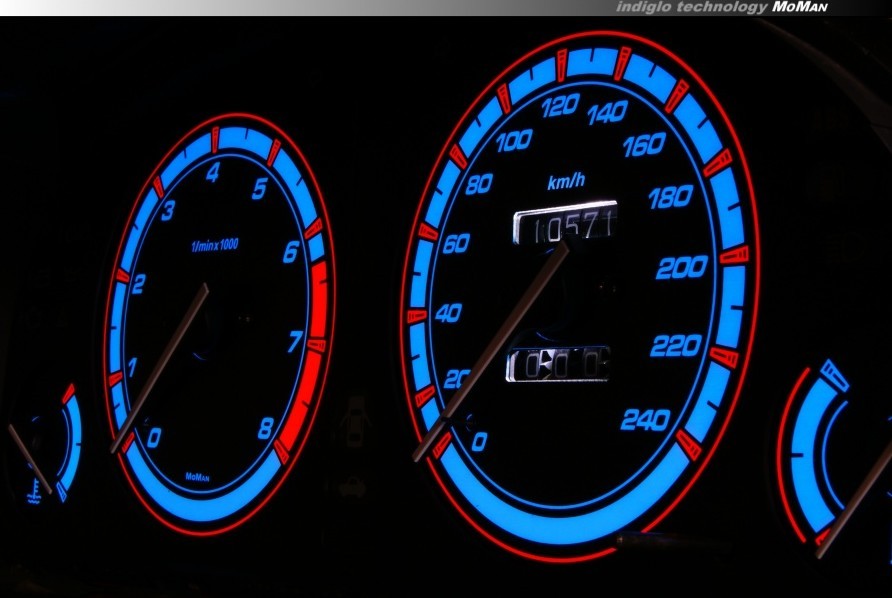Image resolution: width=892 pixels, height=598 pixels.
Task: Click the number 6 on the tachometer
Action: (290, 252)
